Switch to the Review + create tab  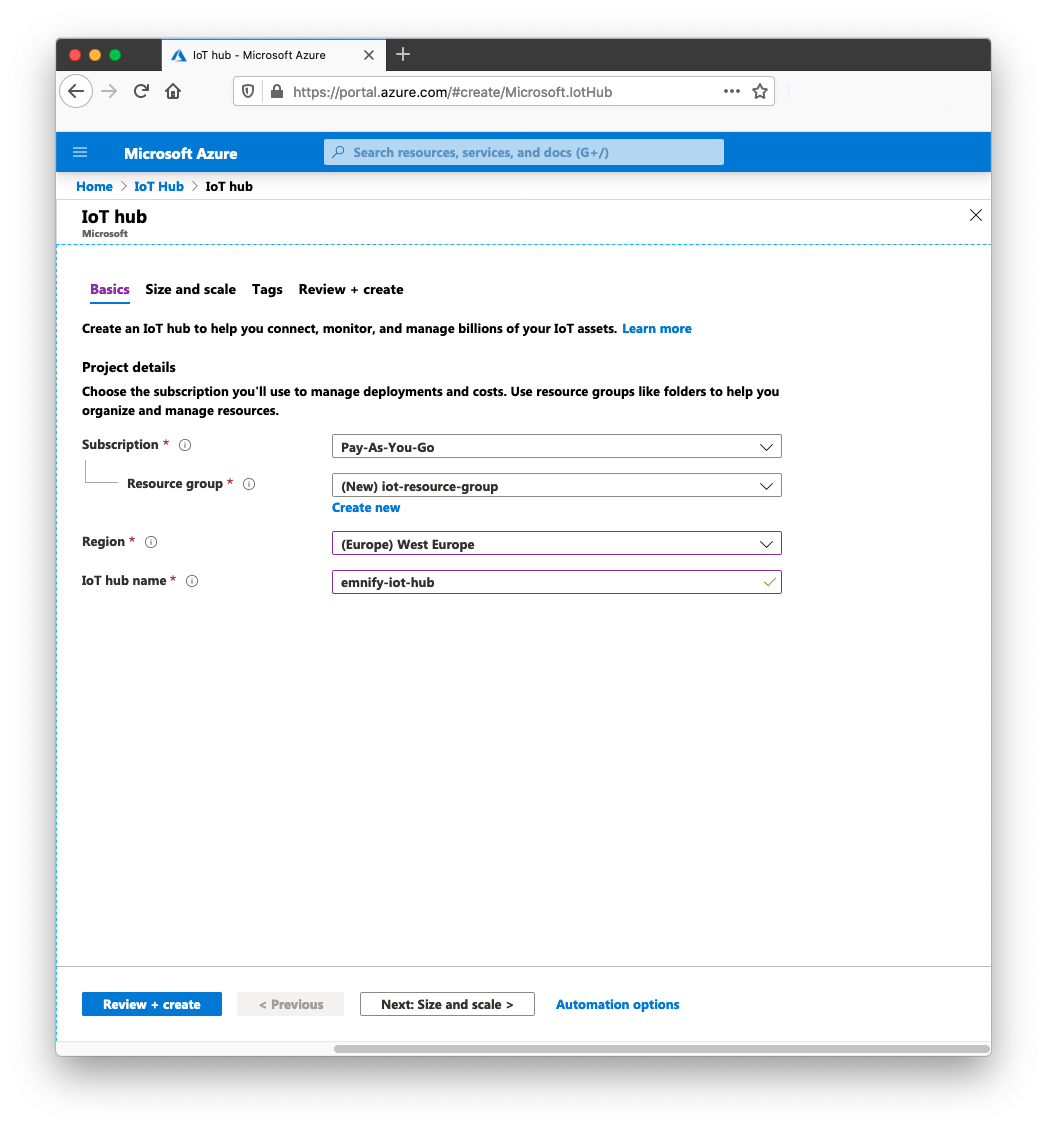point(351,290)
